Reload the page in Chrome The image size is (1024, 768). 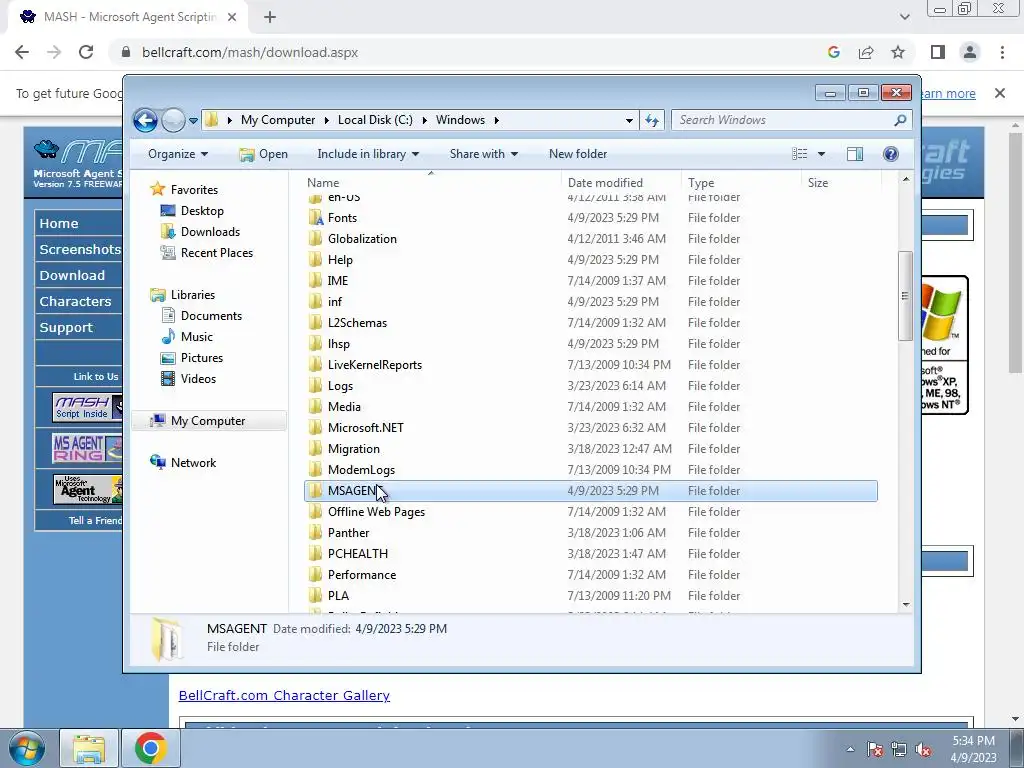click(x=86, y=52)
